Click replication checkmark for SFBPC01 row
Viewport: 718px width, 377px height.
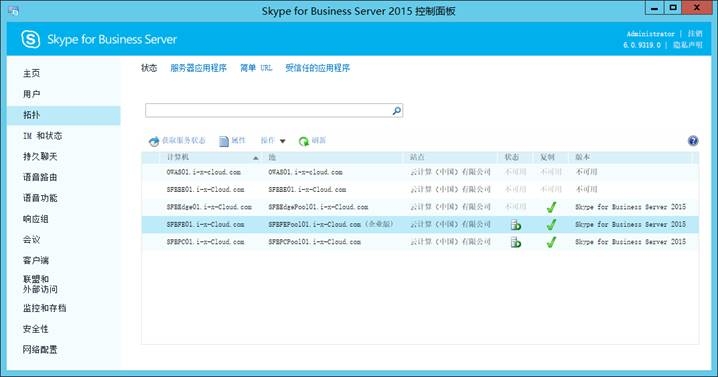point(551,242)
